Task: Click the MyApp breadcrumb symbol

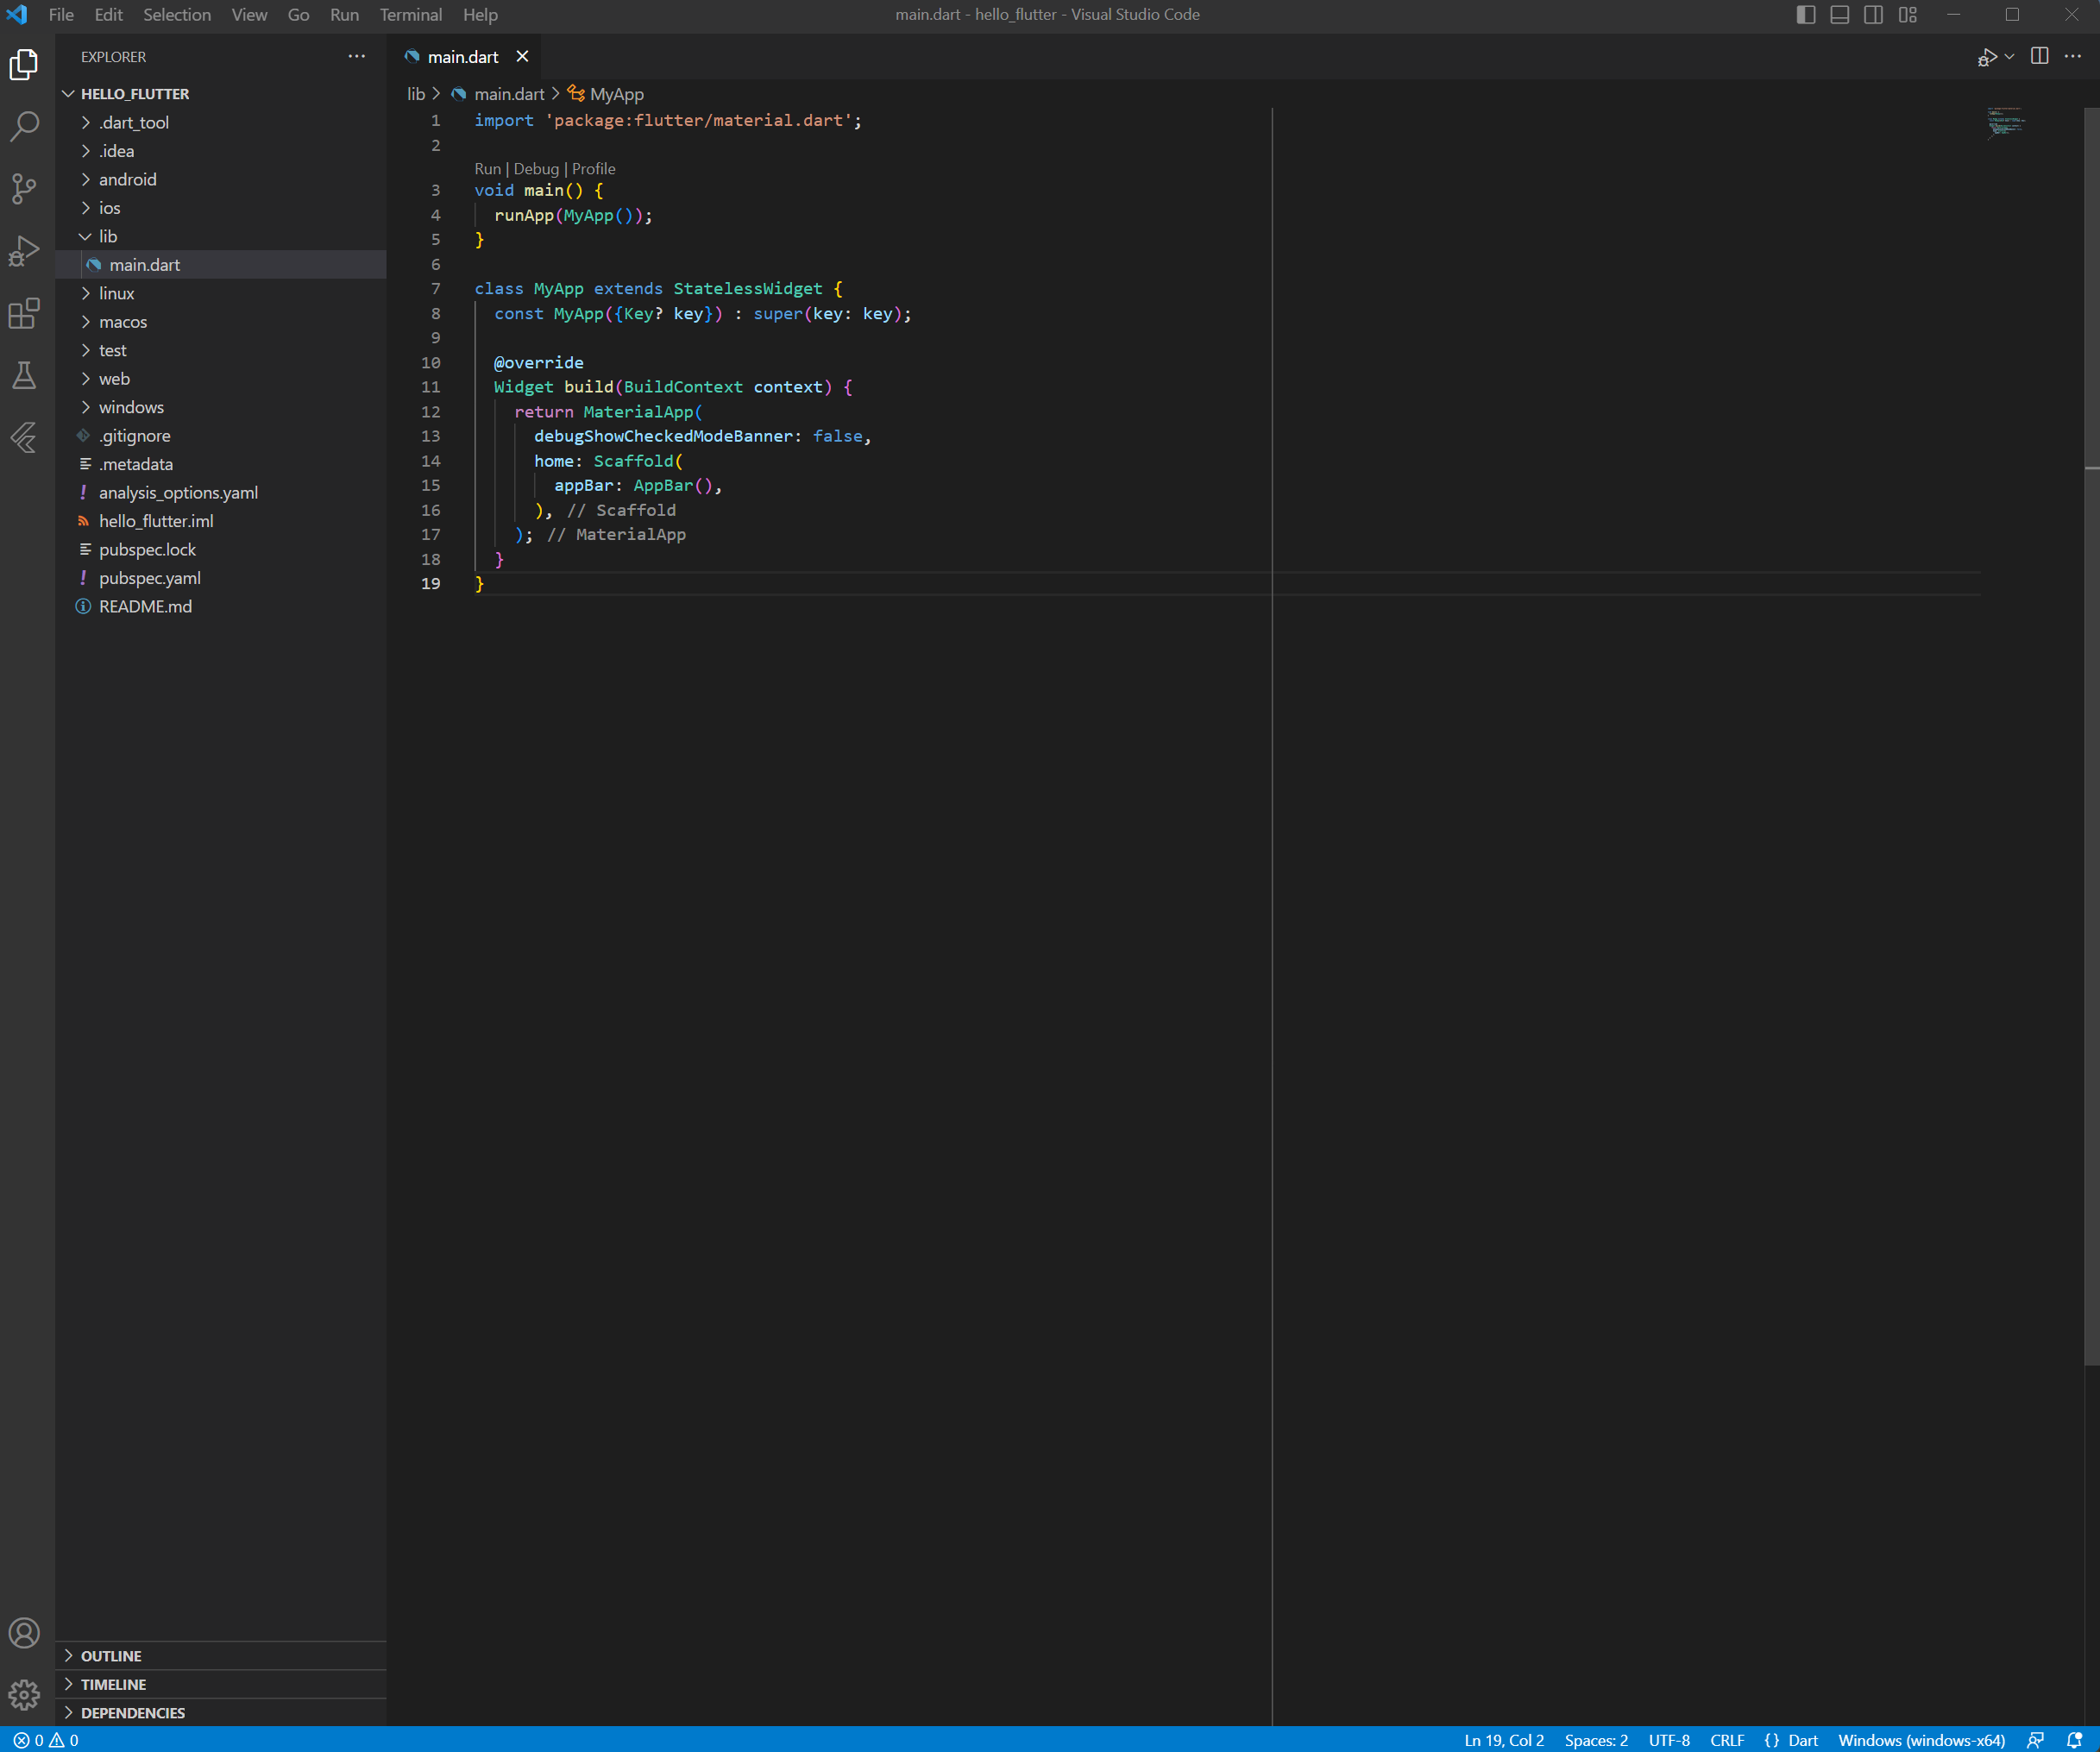Action: pyautogui.click(x=607, y=94)
